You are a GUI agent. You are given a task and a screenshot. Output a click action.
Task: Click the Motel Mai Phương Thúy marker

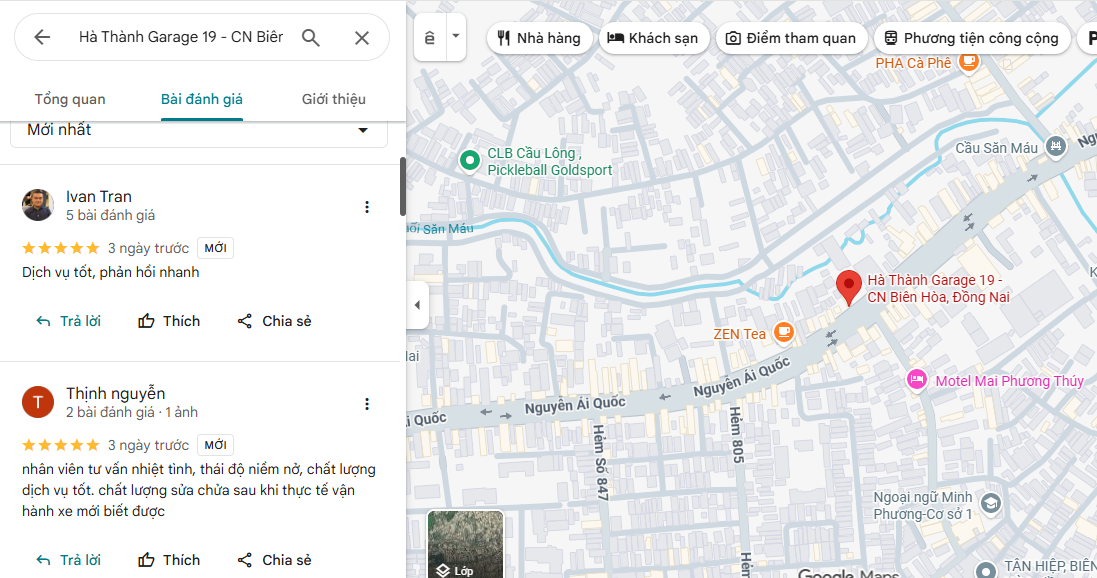[x=916, y=379]
